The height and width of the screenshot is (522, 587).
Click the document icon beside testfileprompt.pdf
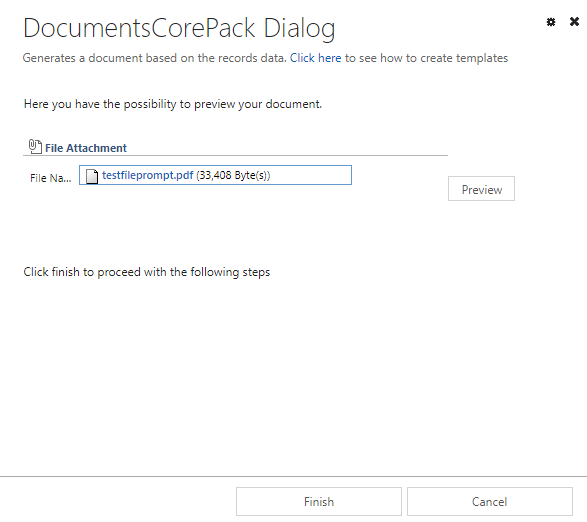coord(92,176)
